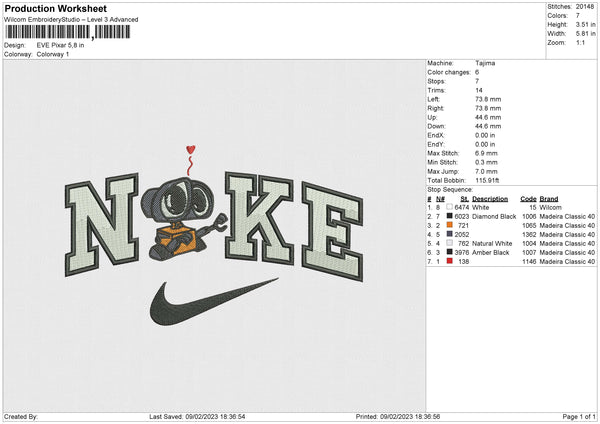Click the Max Jump value '7.0 mm'

(x=486, y=171)
